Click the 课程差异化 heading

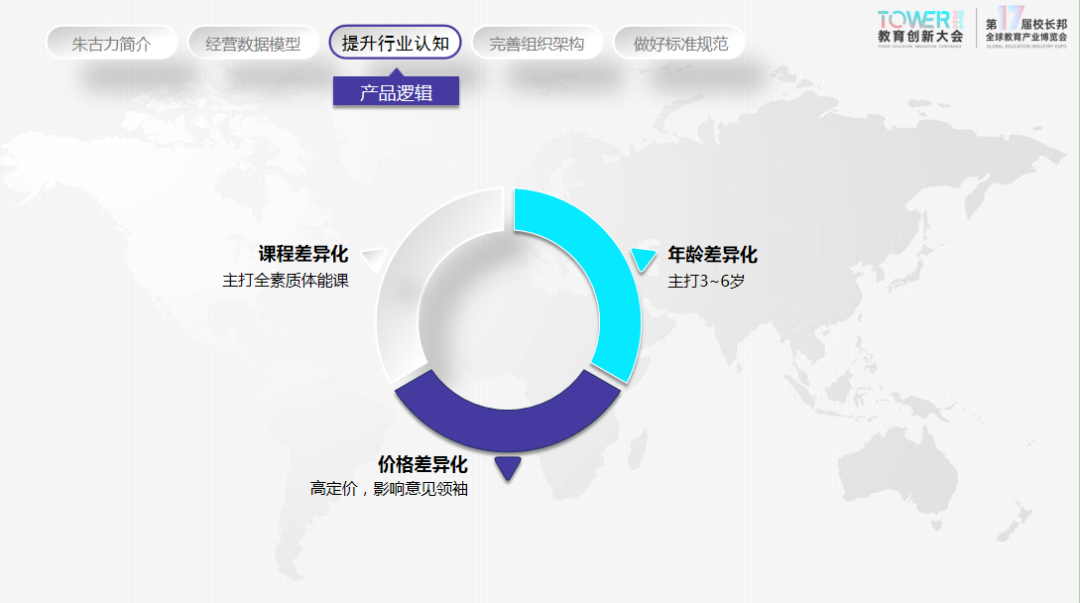click(303, 254)
